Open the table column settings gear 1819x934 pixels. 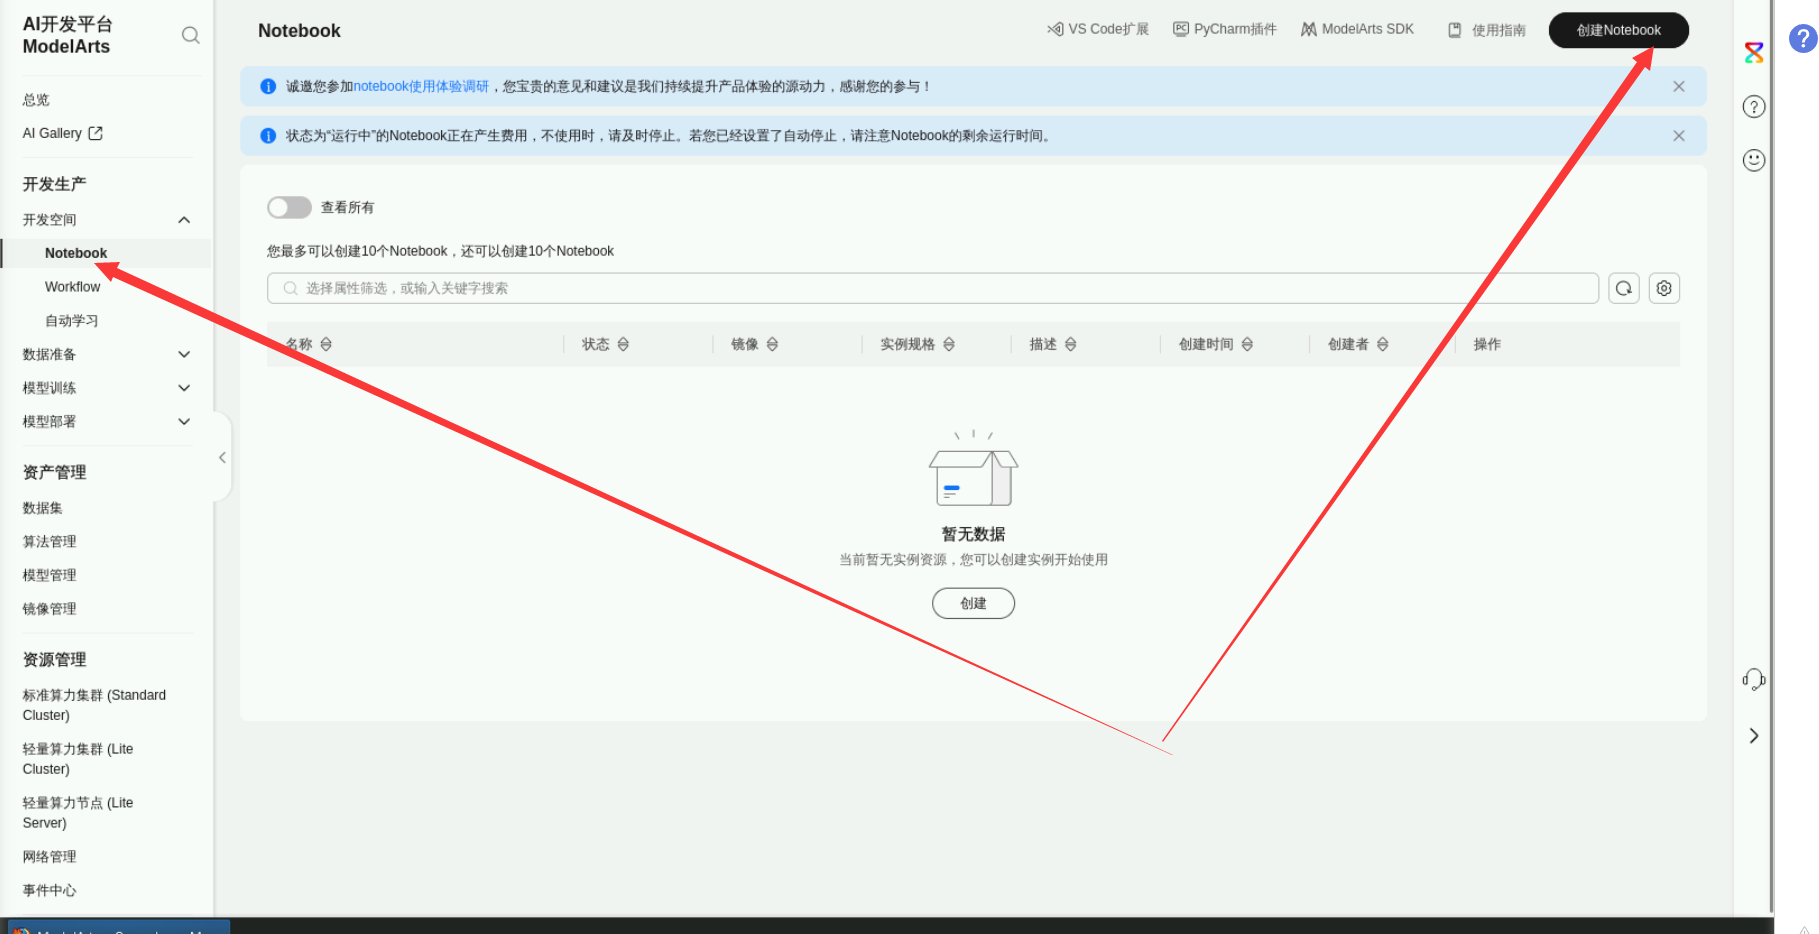(x=1663, y=288)
